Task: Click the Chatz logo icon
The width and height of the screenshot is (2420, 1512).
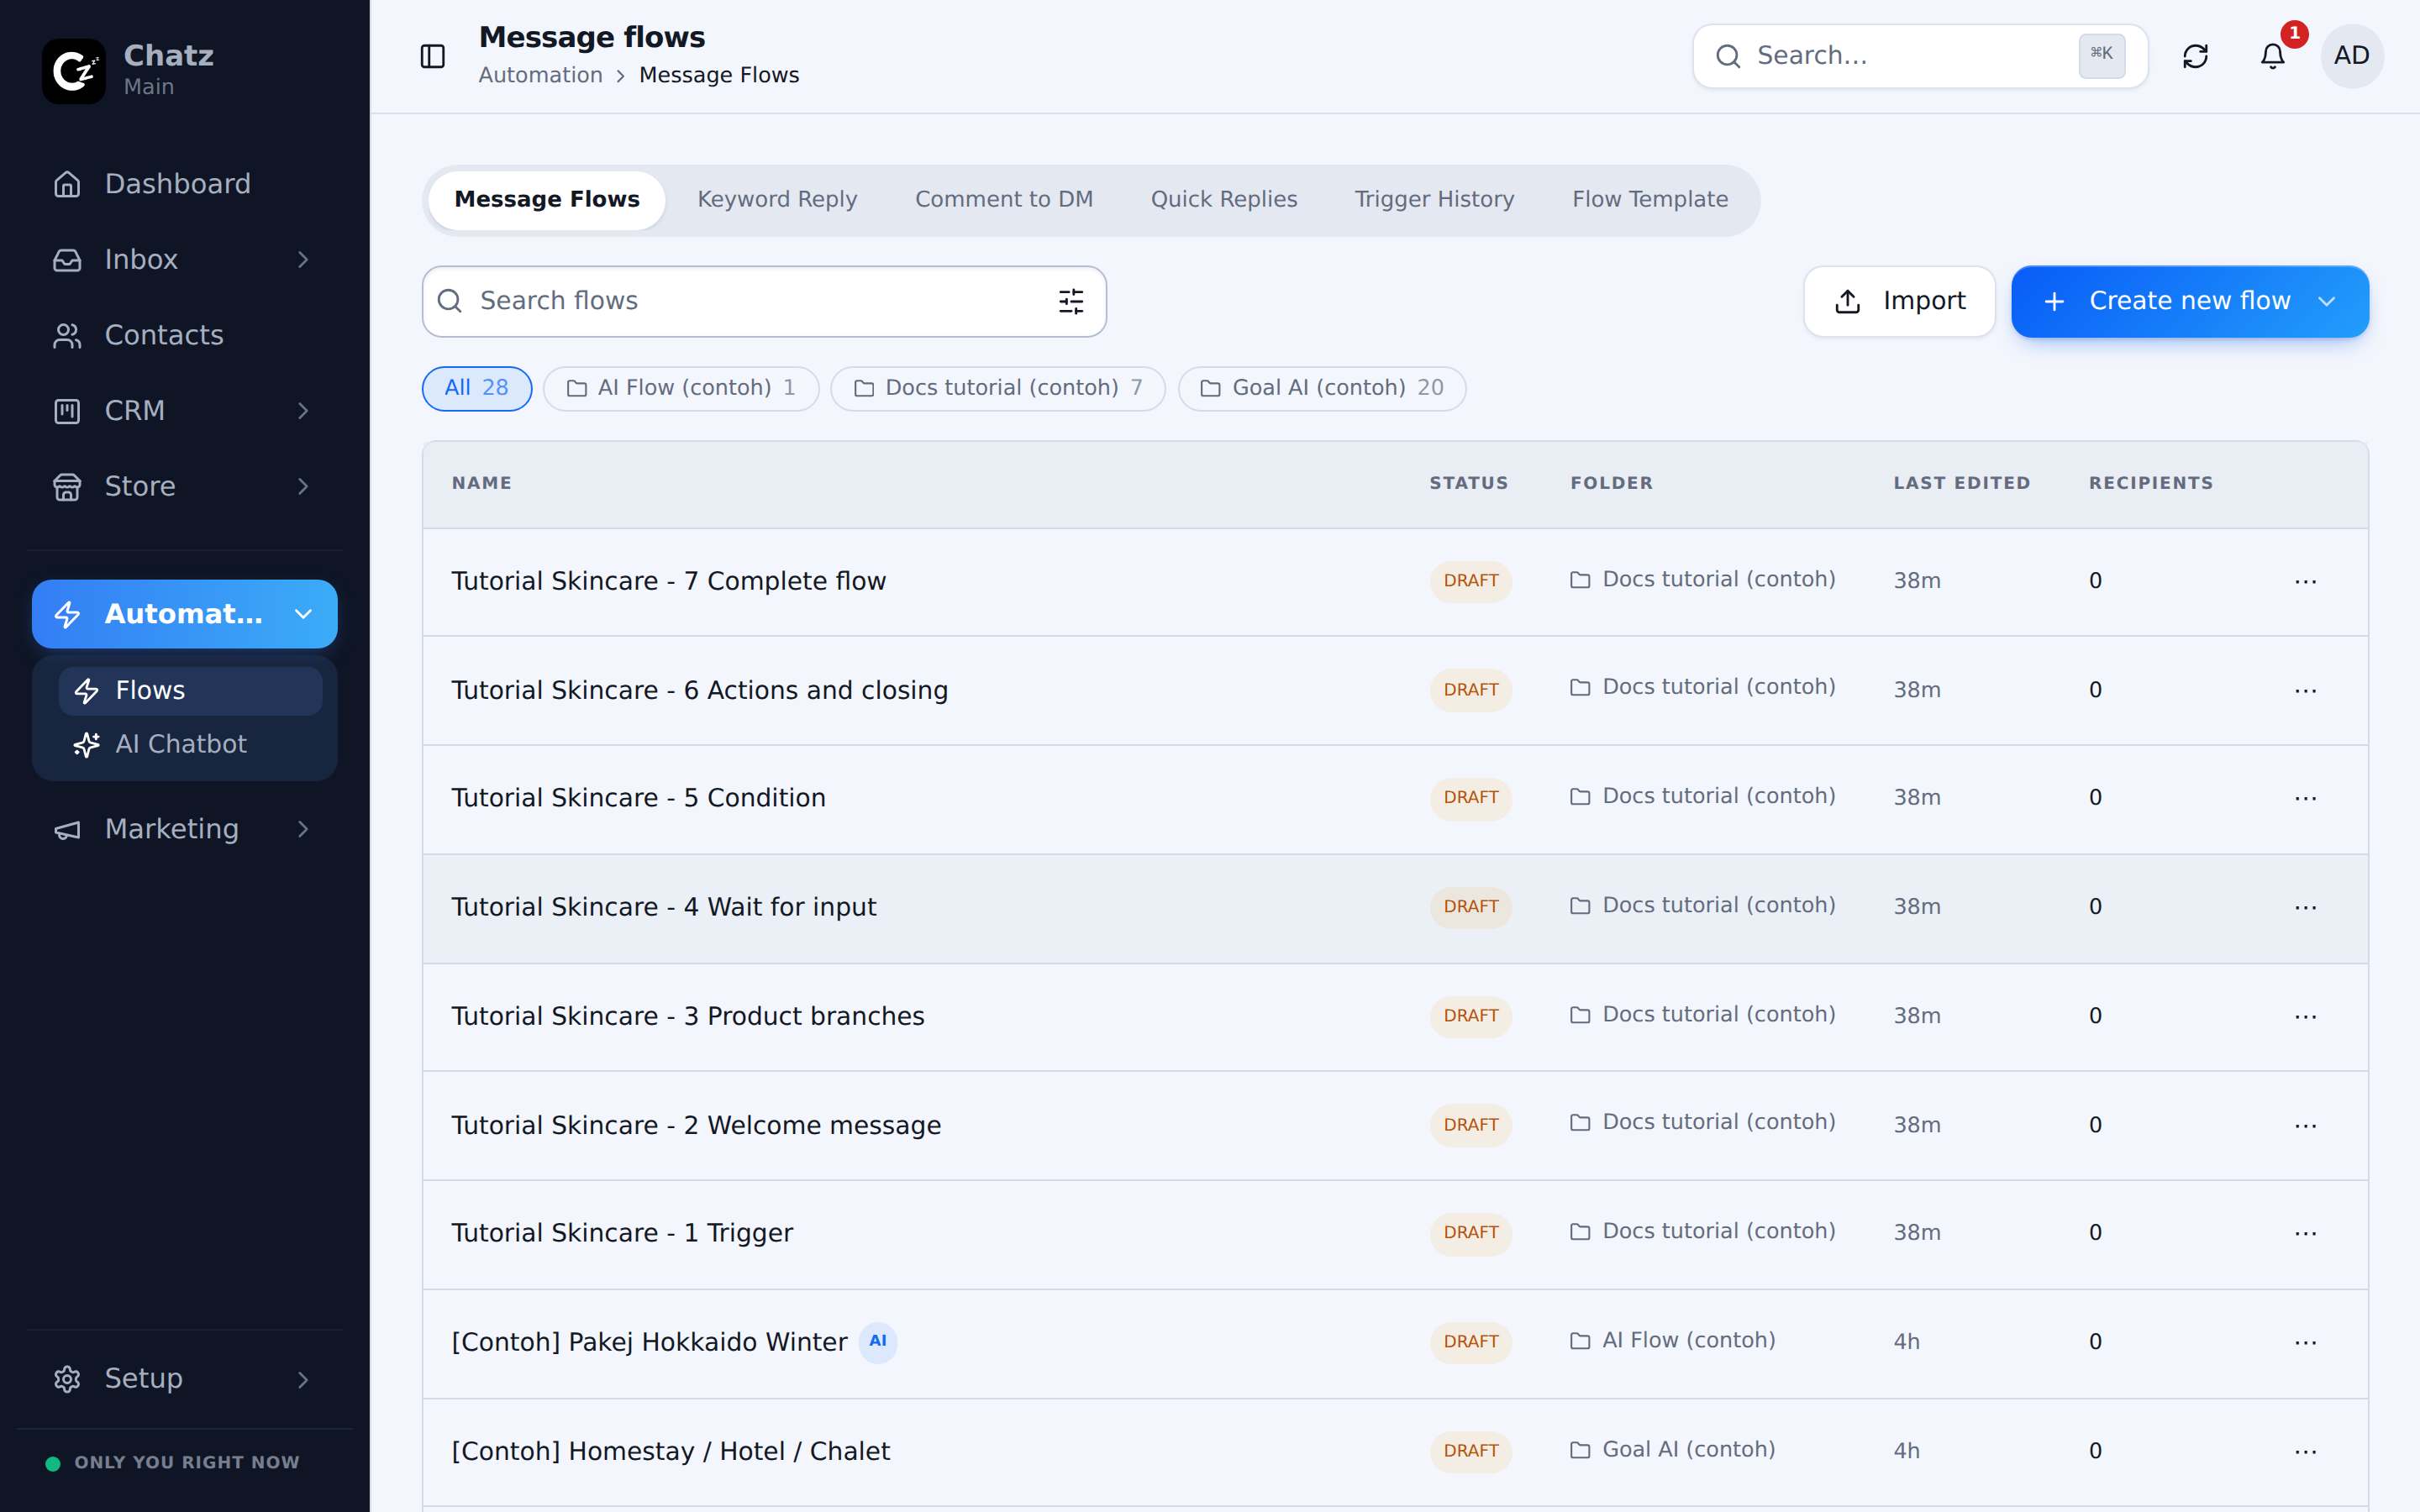Action: [x=73, y=71]
